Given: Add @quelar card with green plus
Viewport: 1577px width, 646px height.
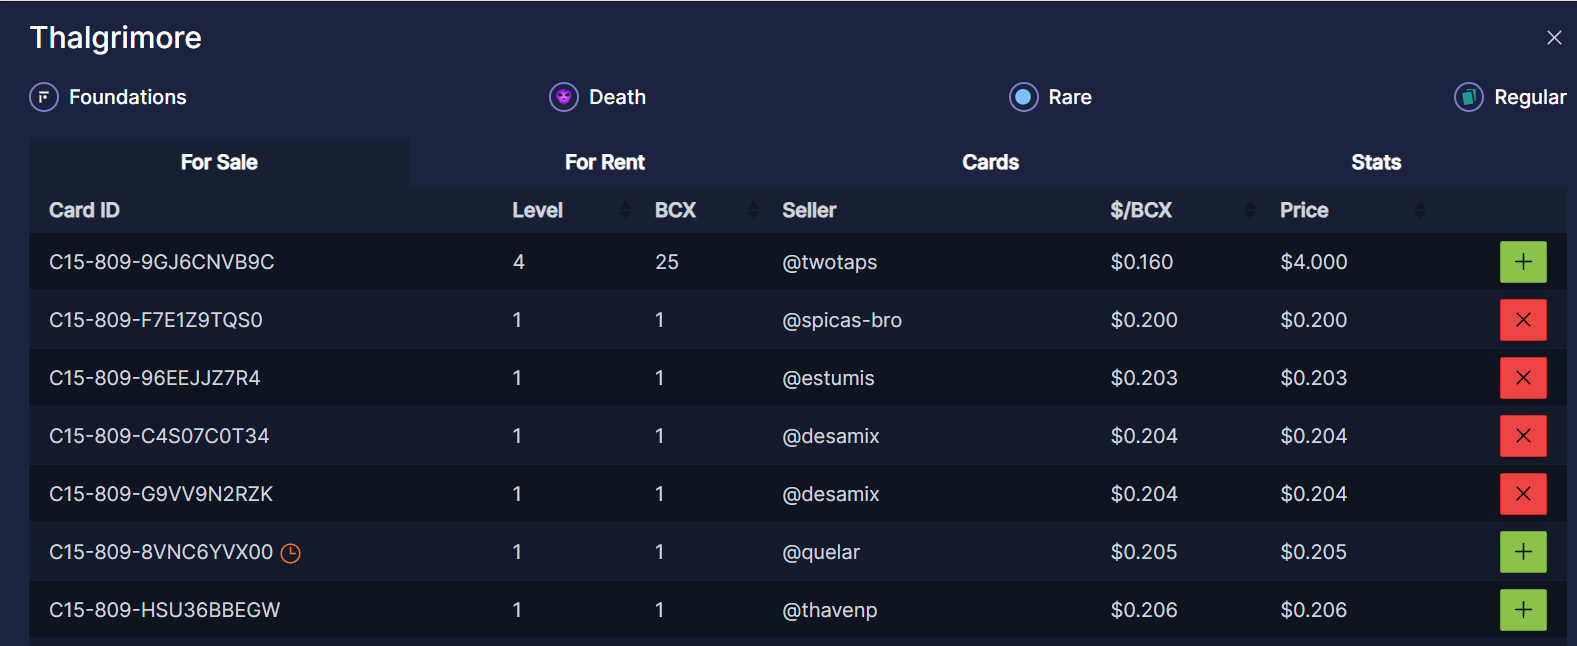Looking at the screenshot, I should pos(1522,552).
